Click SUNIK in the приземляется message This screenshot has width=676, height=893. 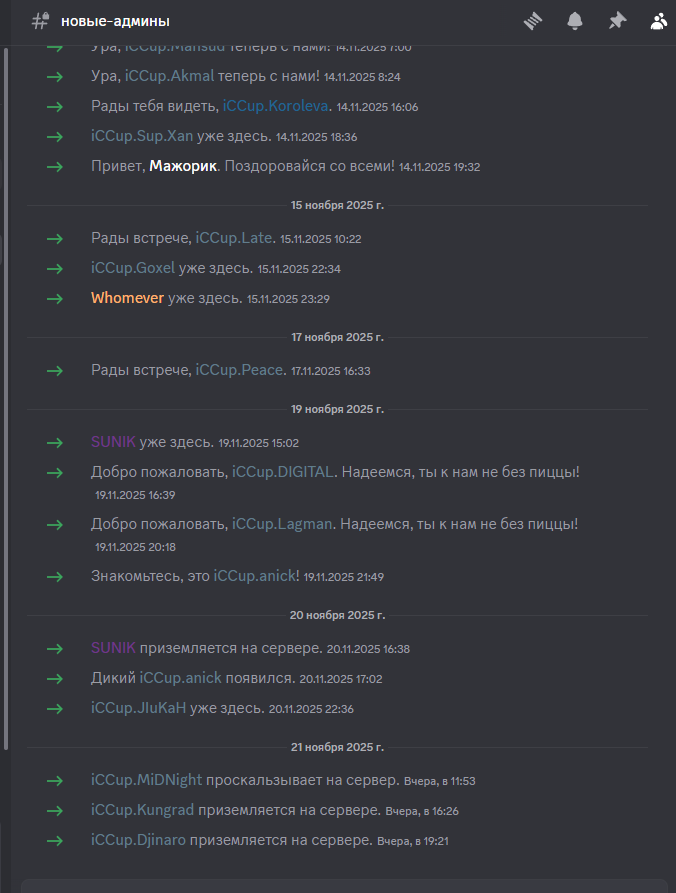coord(113,648)
